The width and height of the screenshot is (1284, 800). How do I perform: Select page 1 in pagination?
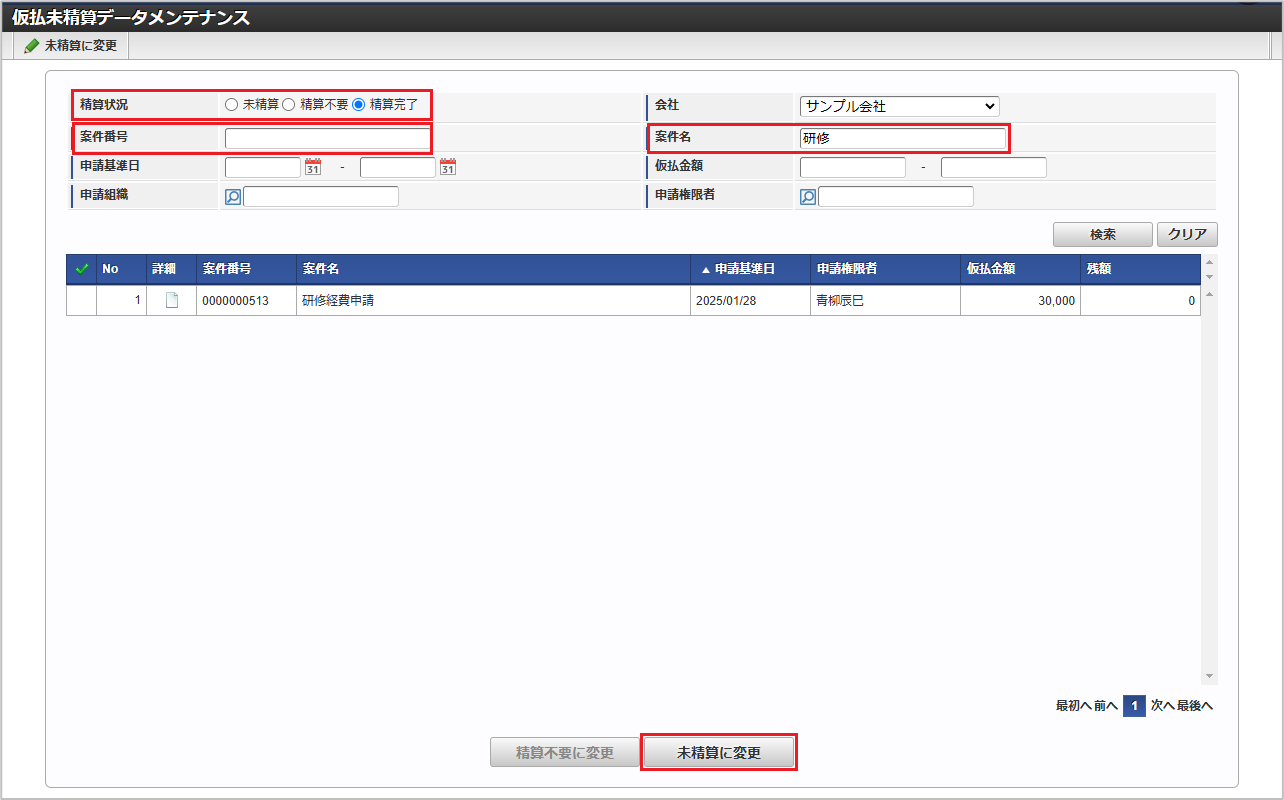click(1134, 706)
